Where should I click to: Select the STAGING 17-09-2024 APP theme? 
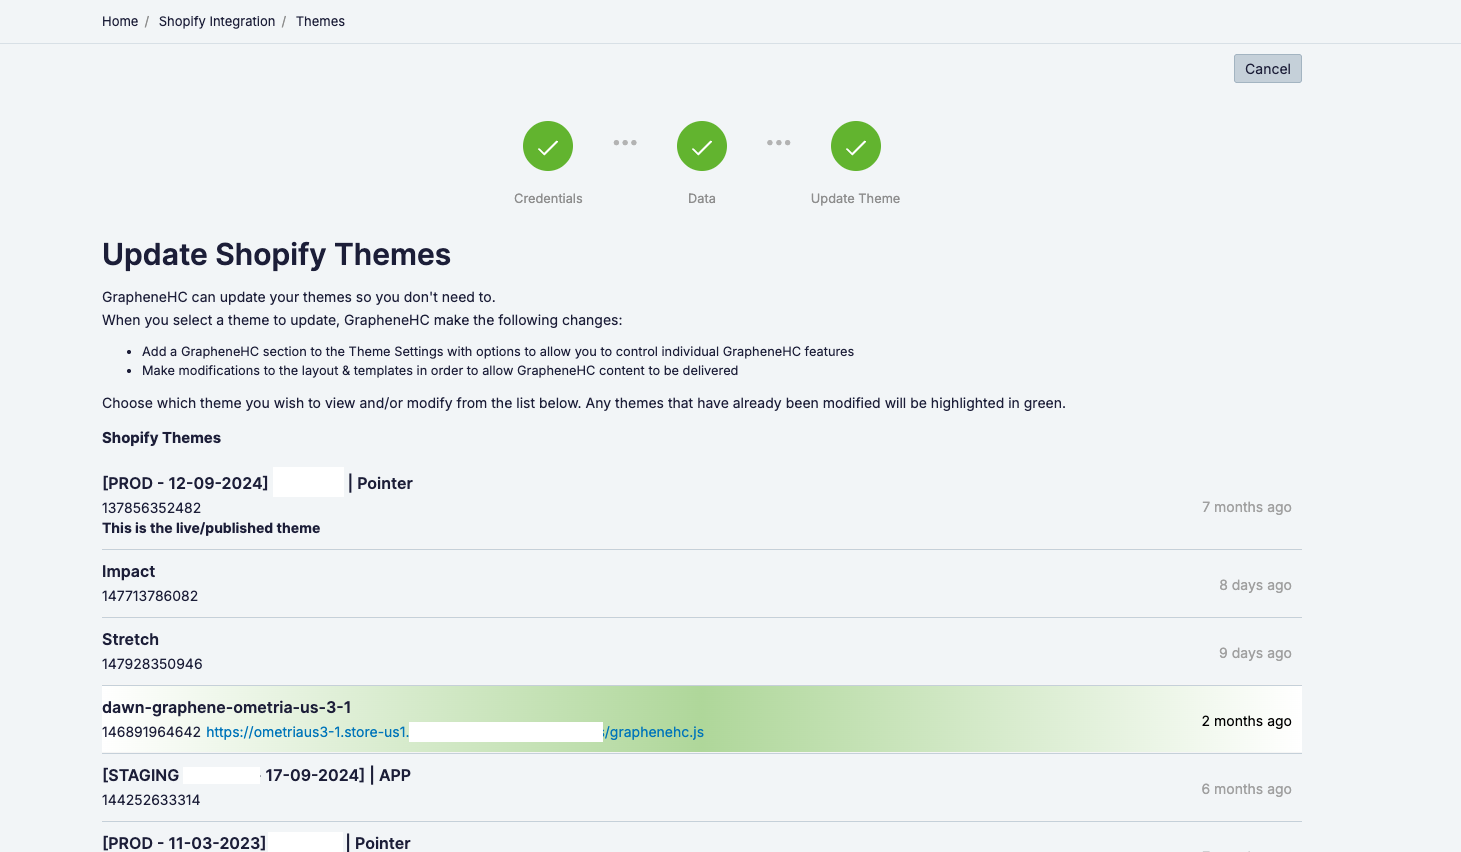pyautogui.click(x=702, y=788)
